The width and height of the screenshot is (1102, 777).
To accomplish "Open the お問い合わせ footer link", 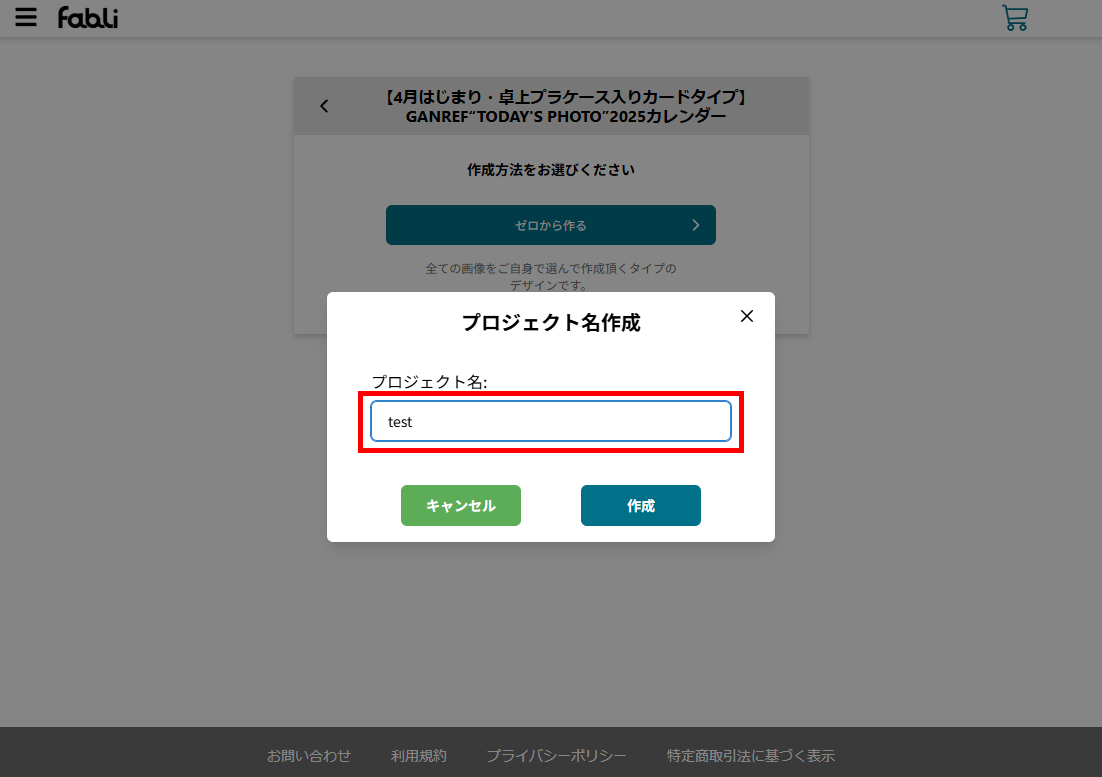I will [309, 756].
